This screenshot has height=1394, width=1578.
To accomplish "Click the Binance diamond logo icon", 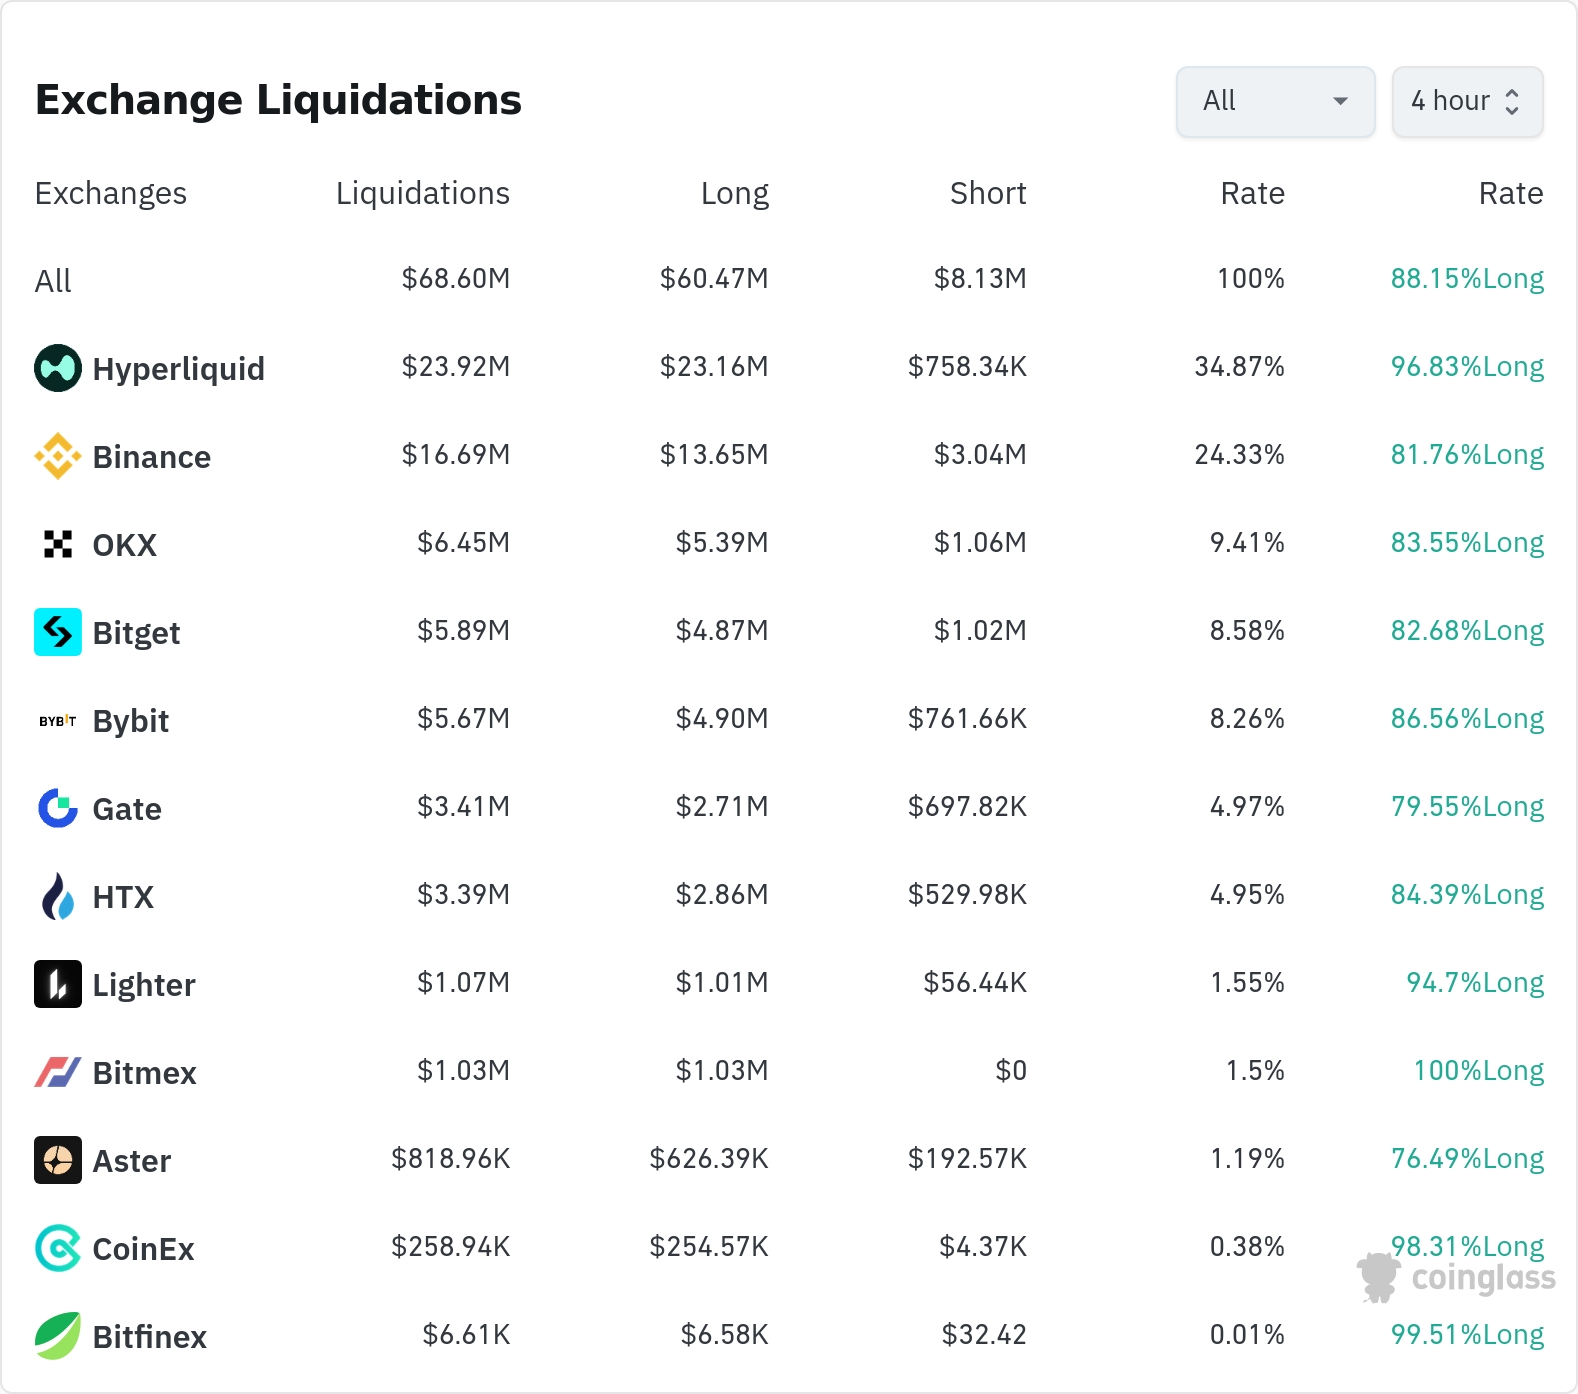I will pyautogui.click(x=58, y=456).
